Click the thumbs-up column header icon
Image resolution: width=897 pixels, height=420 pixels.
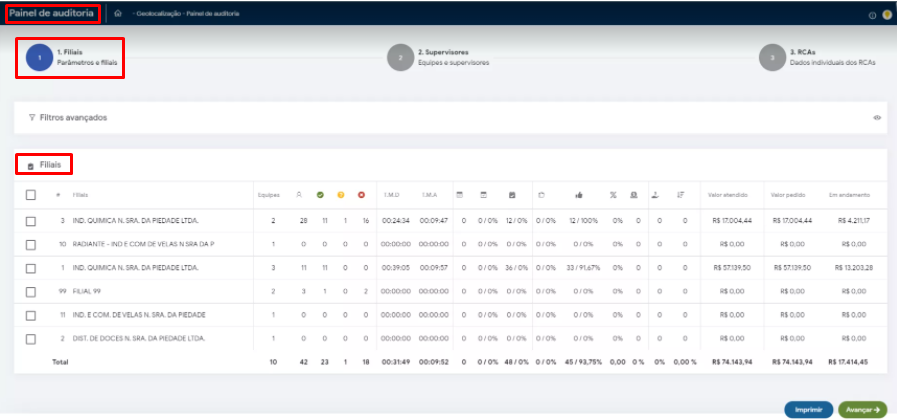580,194
